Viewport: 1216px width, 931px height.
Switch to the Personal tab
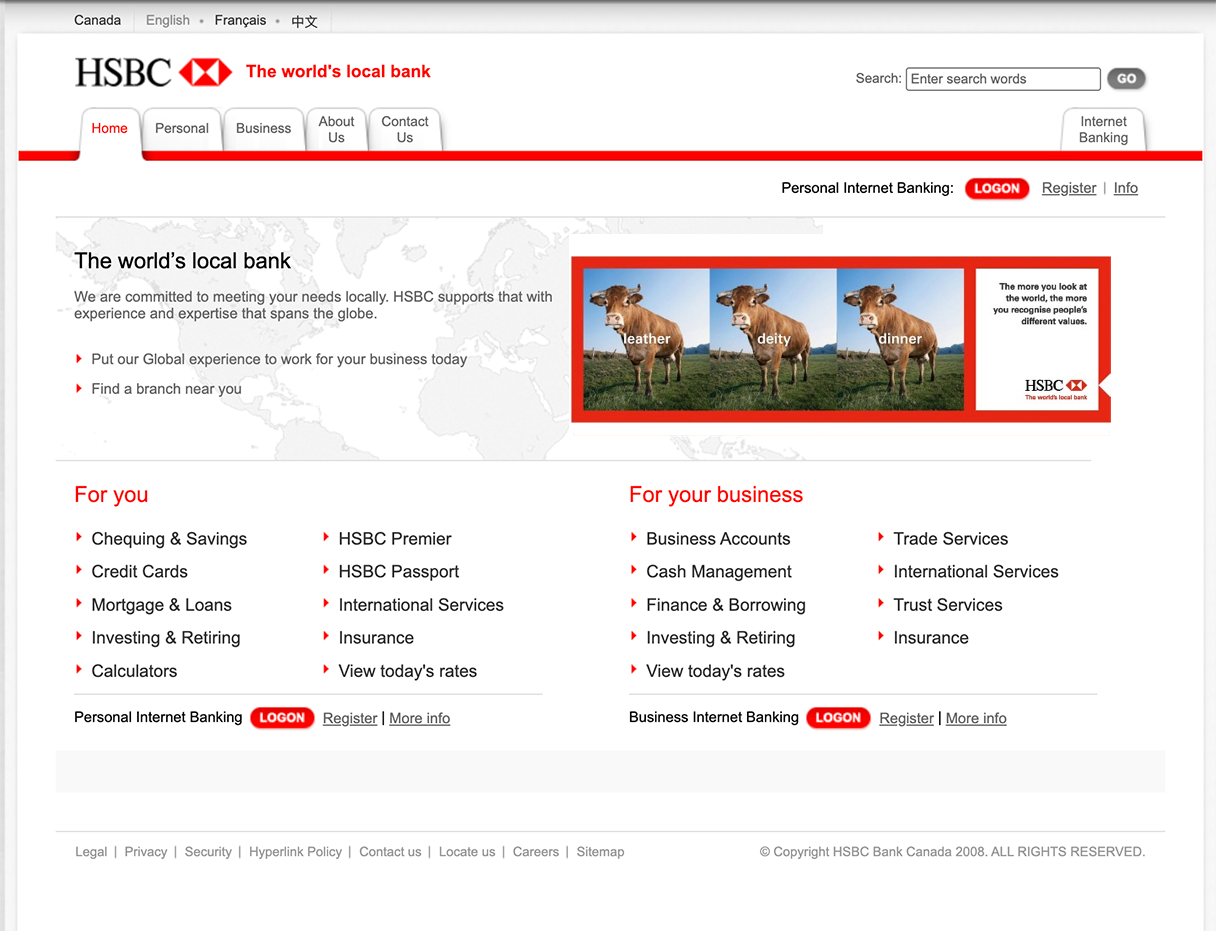pos(182,129)
